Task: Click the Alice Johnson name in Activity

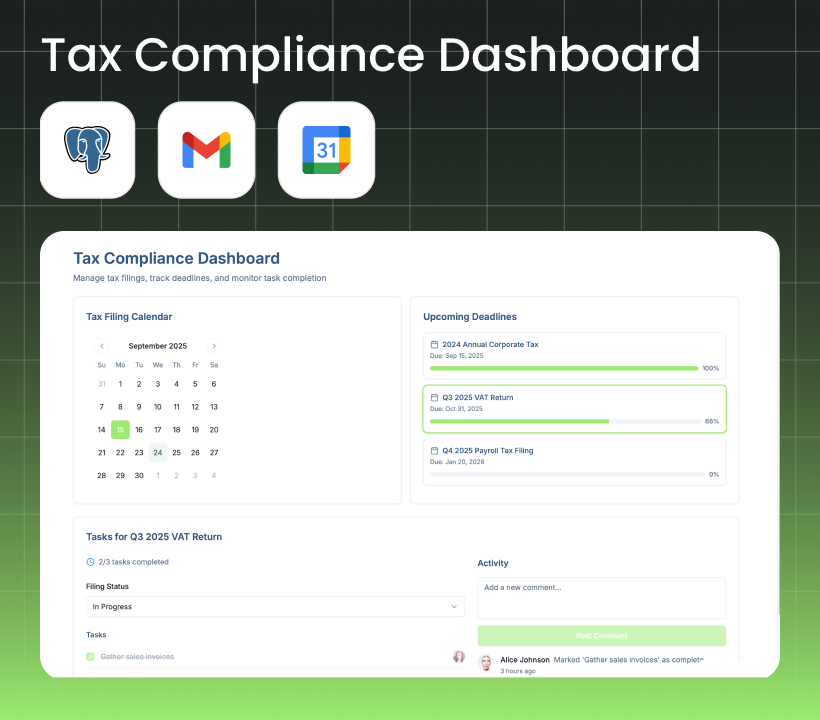Action: 525,660
